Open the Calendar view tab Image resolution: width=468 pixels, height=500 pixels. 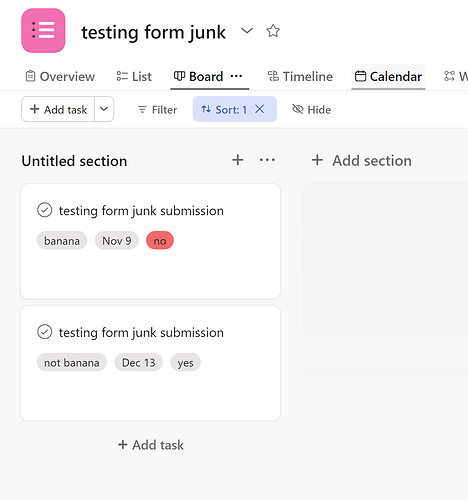pos(388,76)
